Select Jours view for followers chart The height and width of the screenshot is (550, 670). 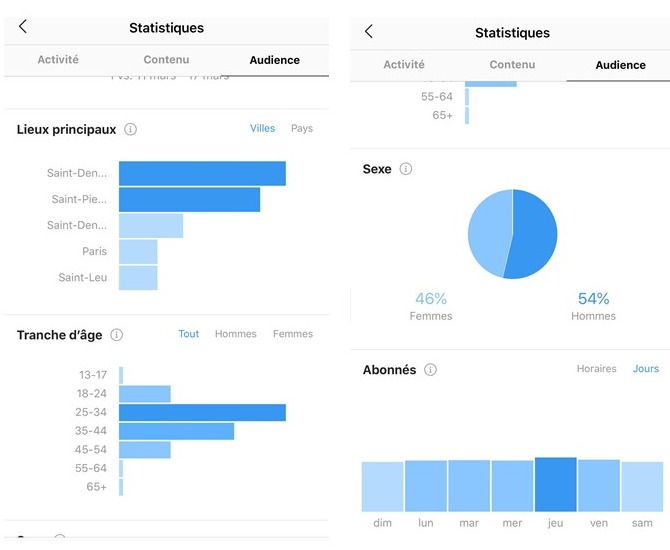[x=646, y=368]
